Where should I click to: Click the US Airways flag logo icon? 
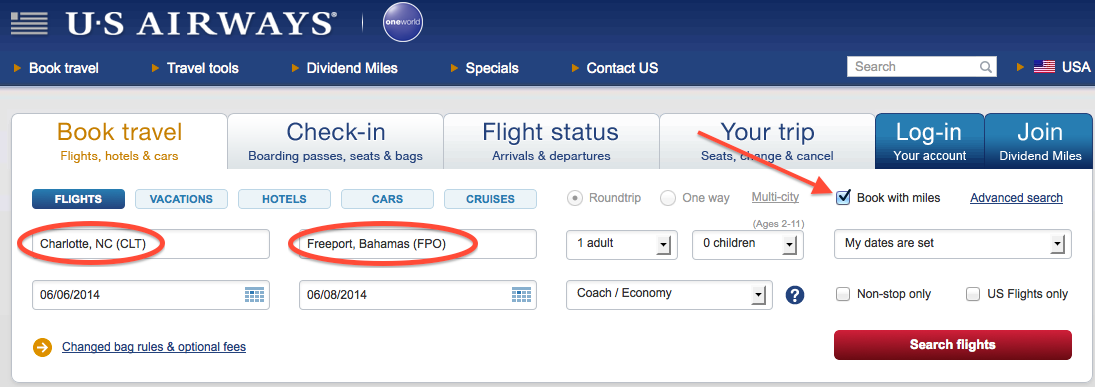[29, 24]
